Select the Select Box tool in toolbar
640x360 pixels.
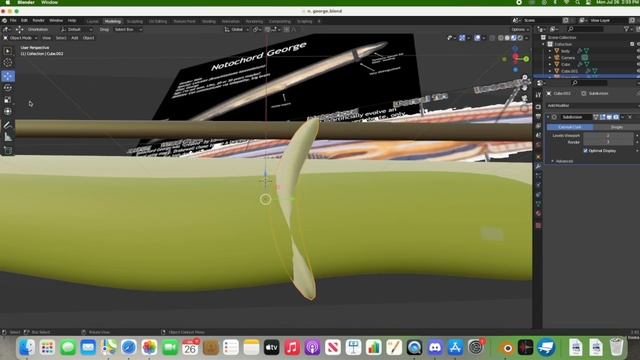pyautogui.click(x=8, y=51)
